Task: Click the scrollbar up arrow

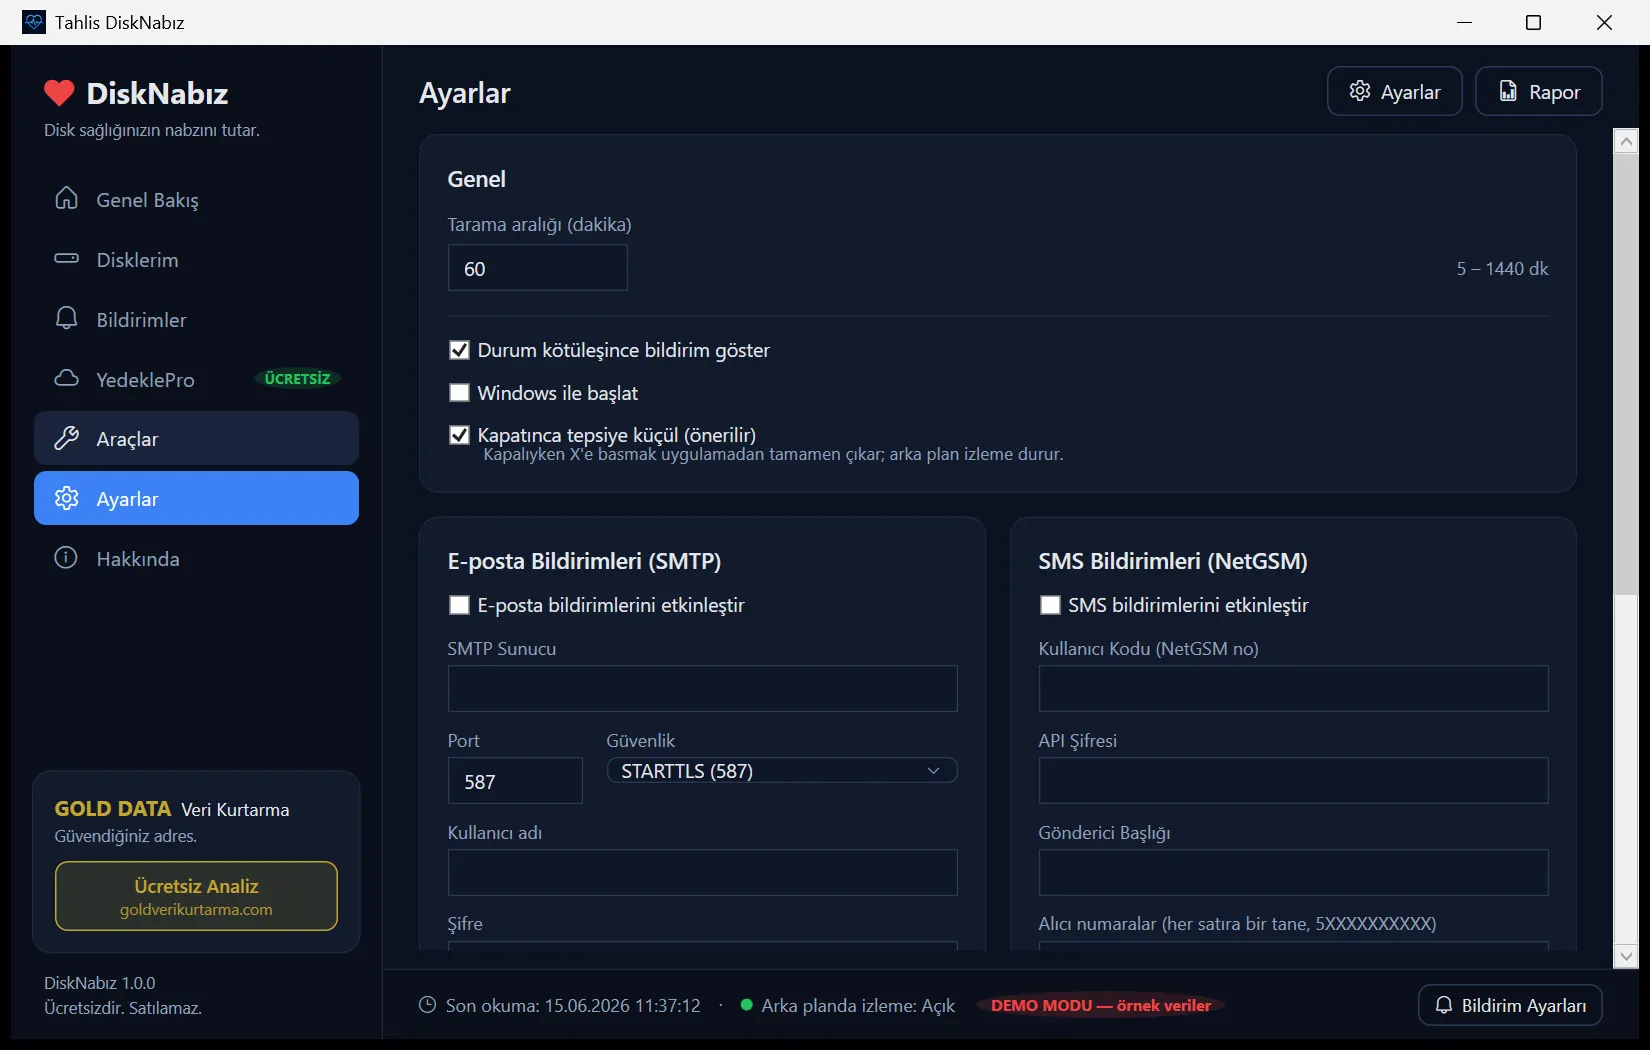Action: pyautogui.click(x=1626, y=141)
